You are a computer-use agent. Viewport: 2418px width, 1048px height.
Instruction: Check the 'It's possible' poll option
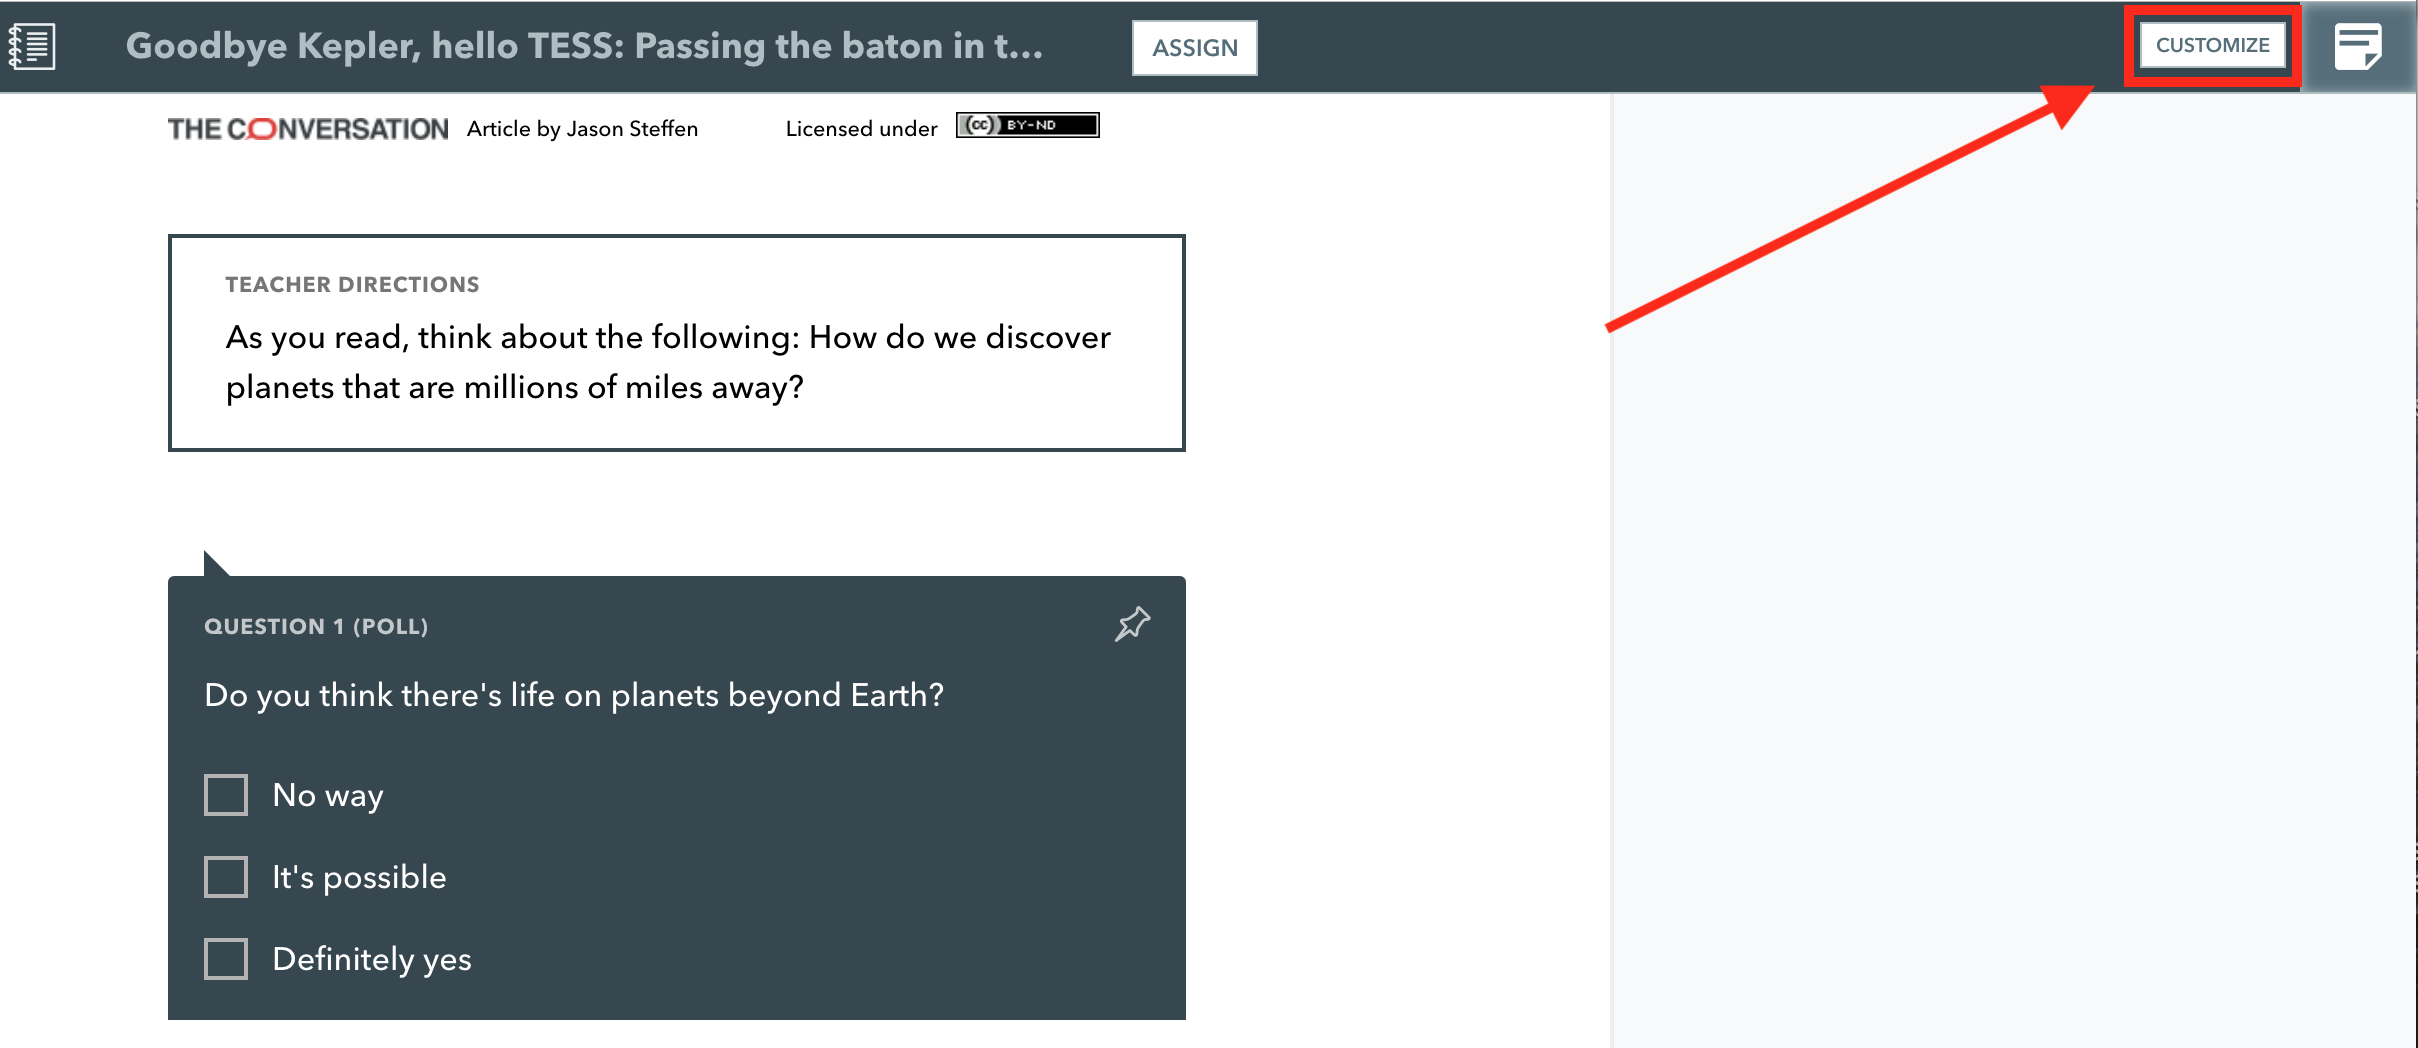tap(226, 877)
